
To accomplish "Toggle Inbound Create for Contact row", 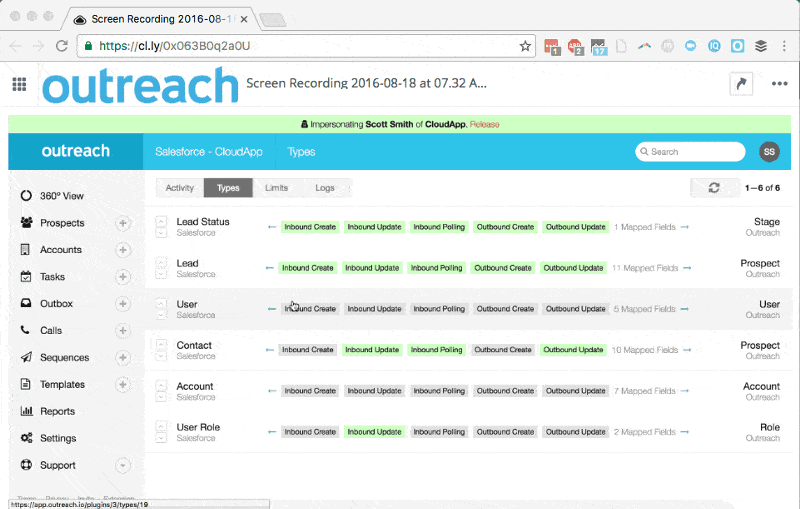I will (308, 350).
